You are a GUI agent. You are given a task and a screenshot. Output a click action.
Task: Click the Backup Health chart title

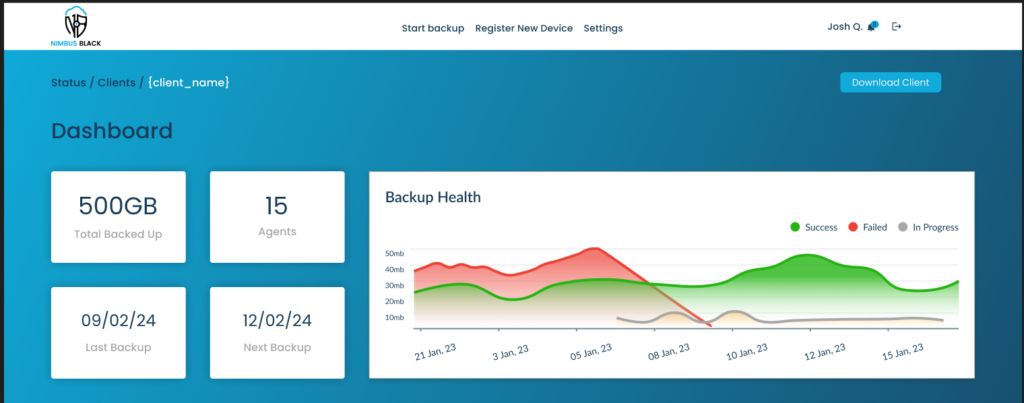tap(433, 197)
